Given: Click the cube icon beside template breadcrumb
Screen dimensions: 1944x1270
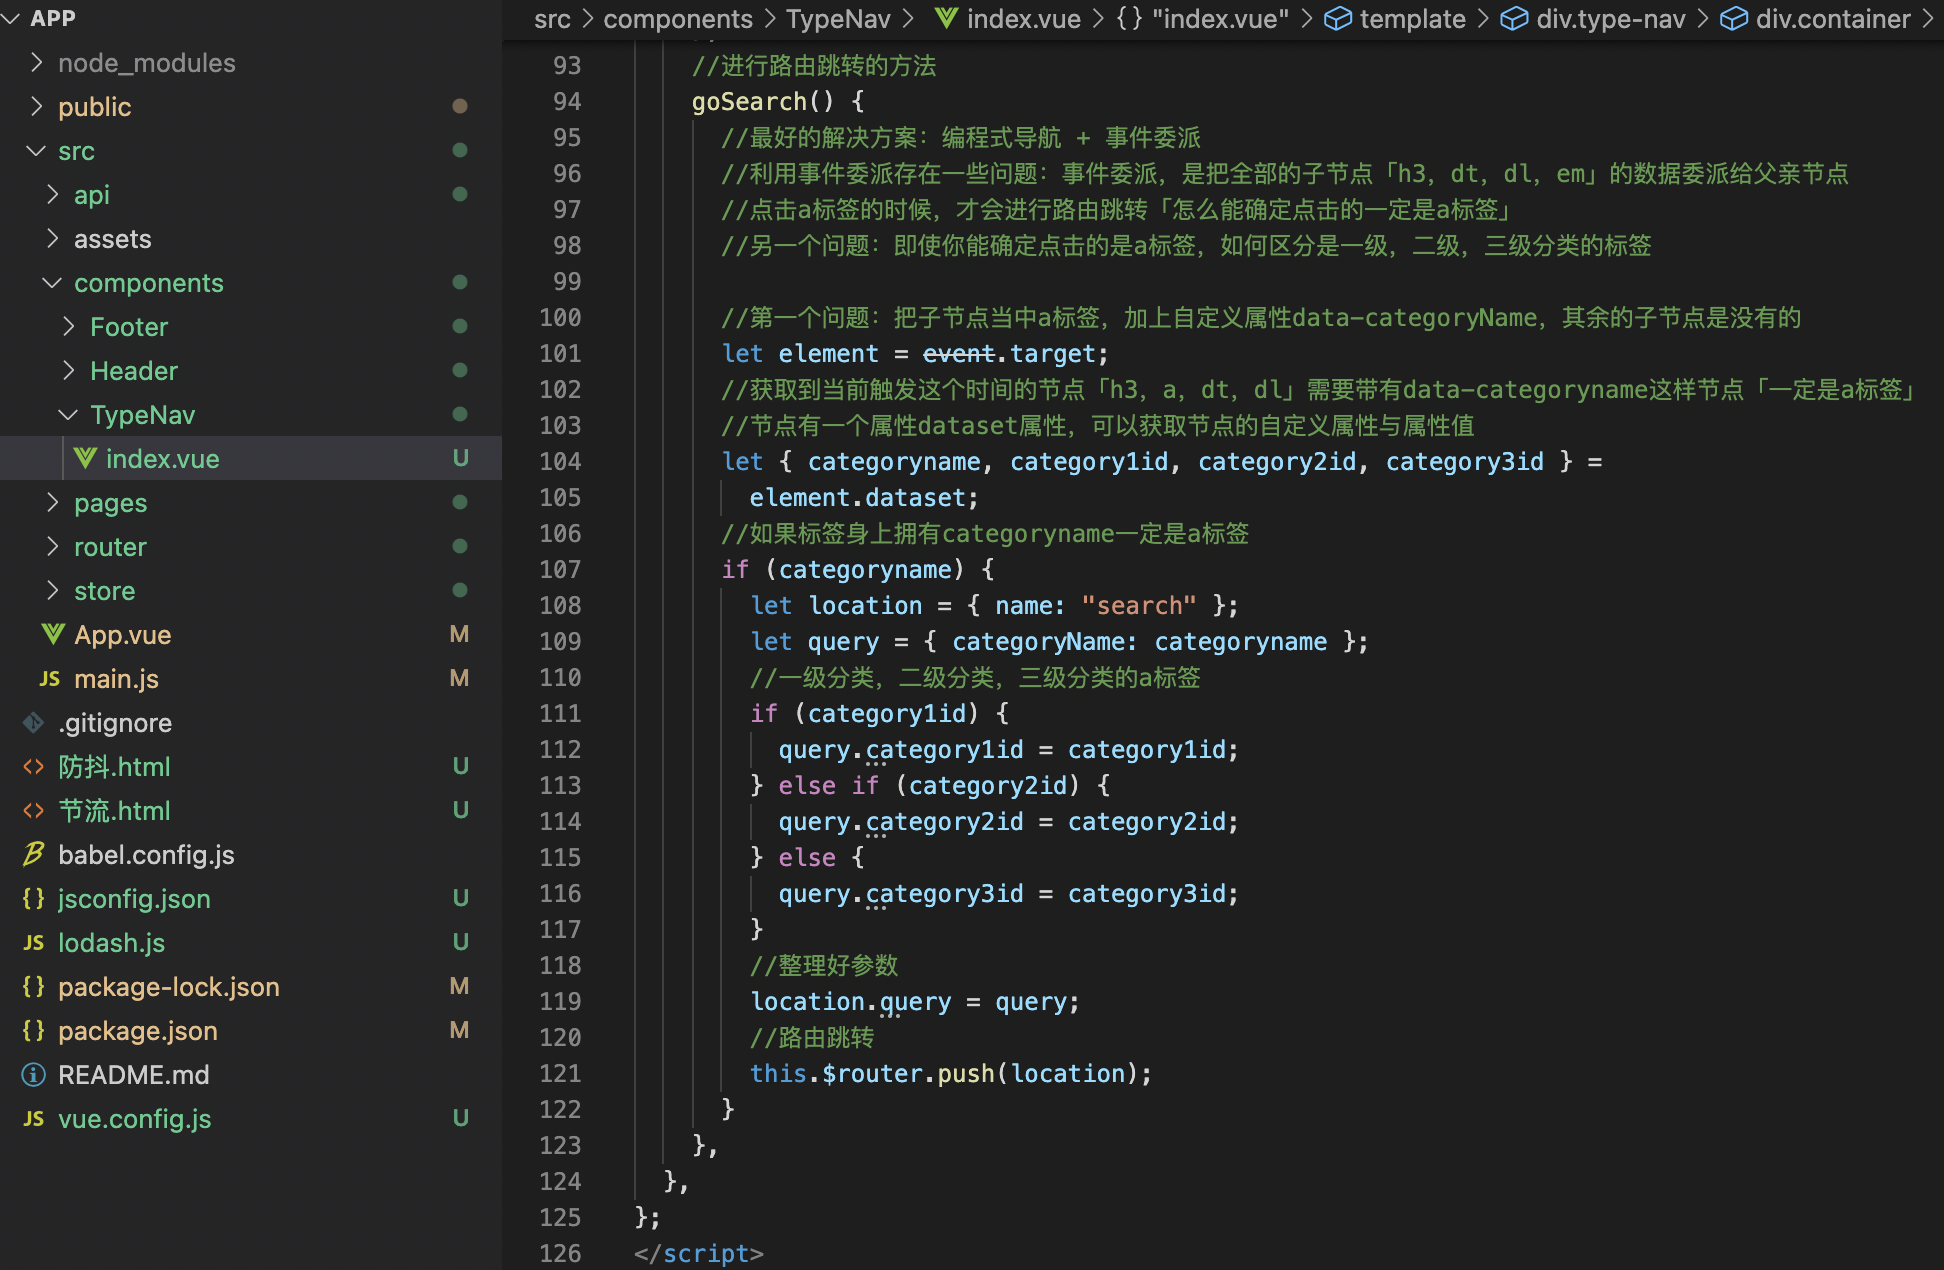Looking at the screenshot, I should tap(1337, 19).
